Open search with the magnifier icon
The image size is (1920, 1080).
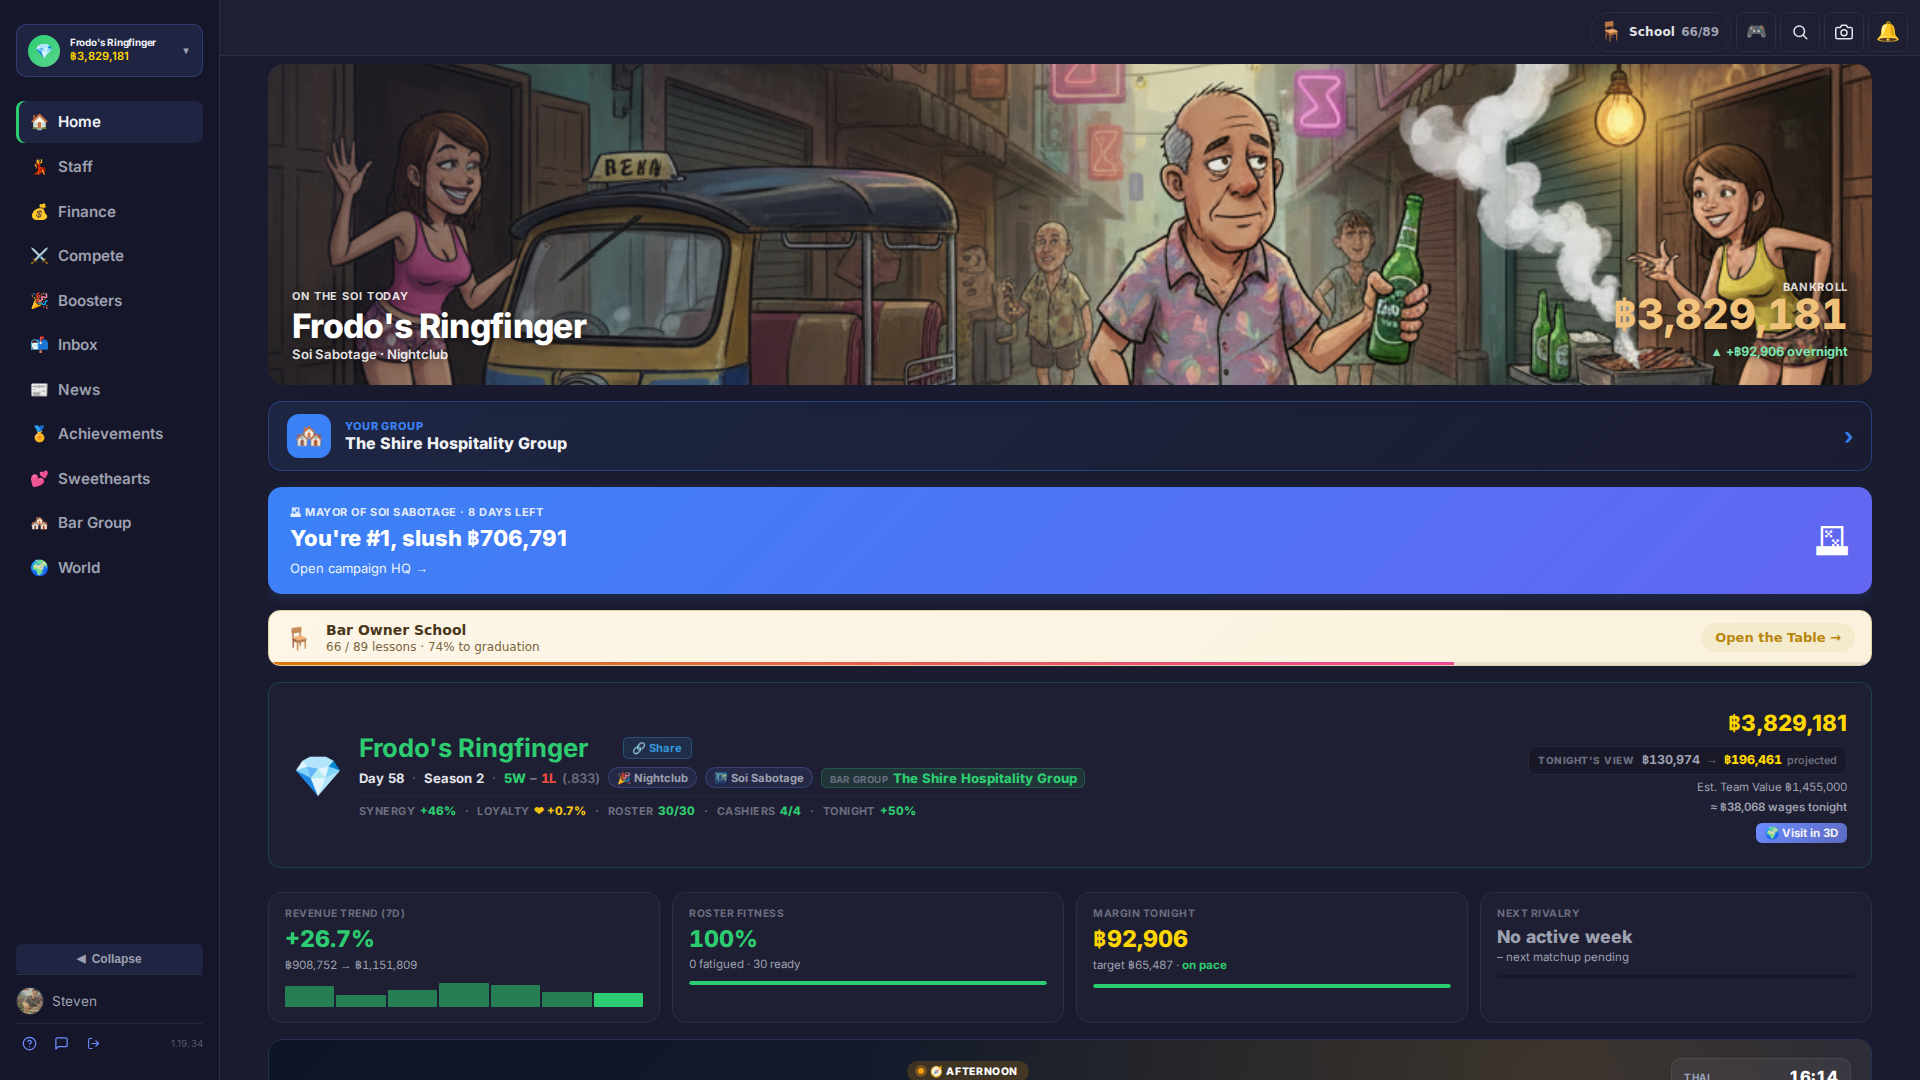(1800, 32)
